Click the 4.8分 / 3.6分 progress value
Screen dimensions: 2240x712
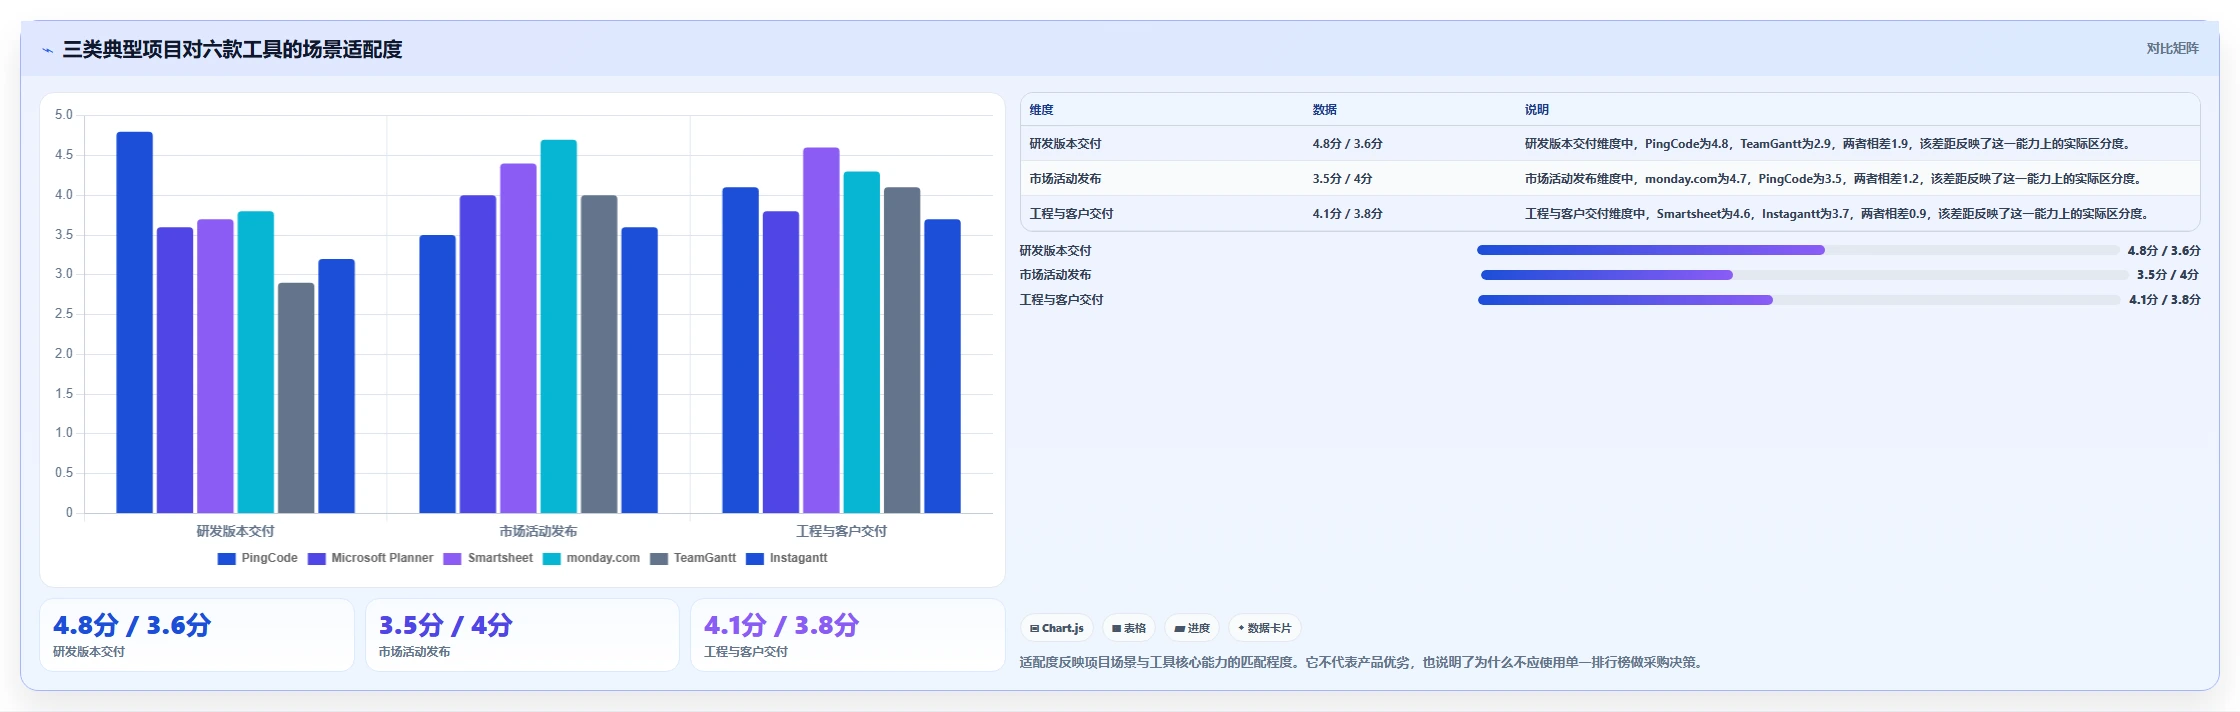(2164, 251)
